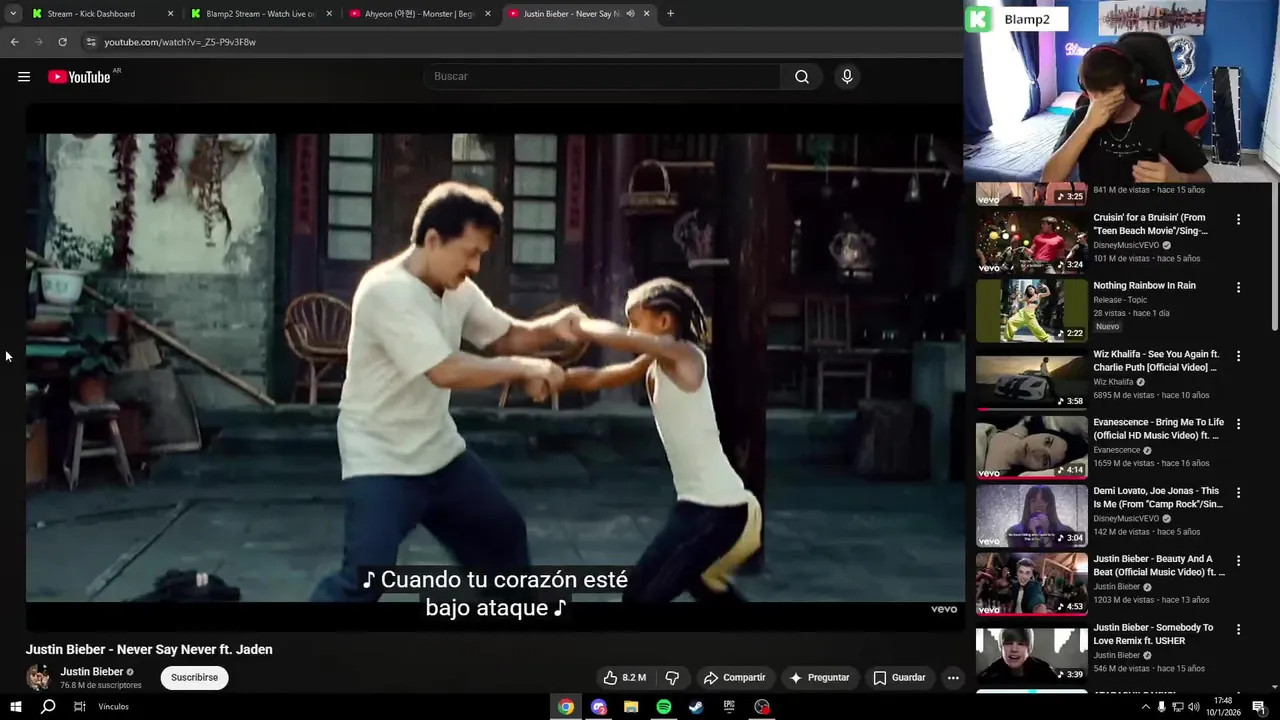Image resolution: width=1280 pixels, height=720 pixels.
Task: Click the tray microphone icon
Action: coord(1161,707)
